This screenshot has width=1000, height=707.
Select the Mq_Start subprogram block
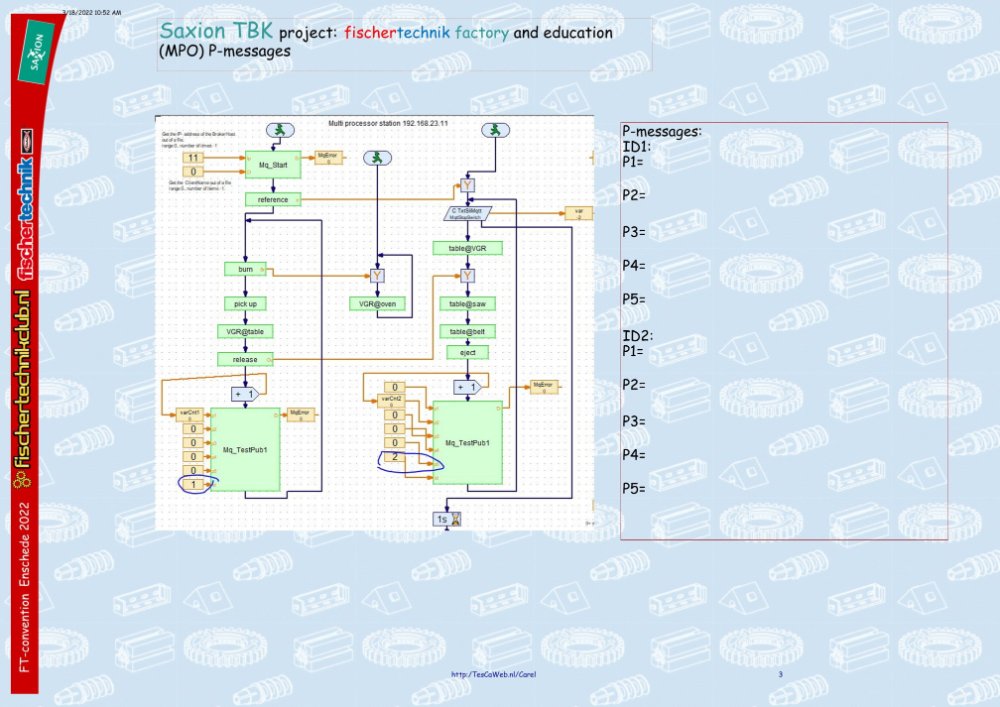point(273,165)
